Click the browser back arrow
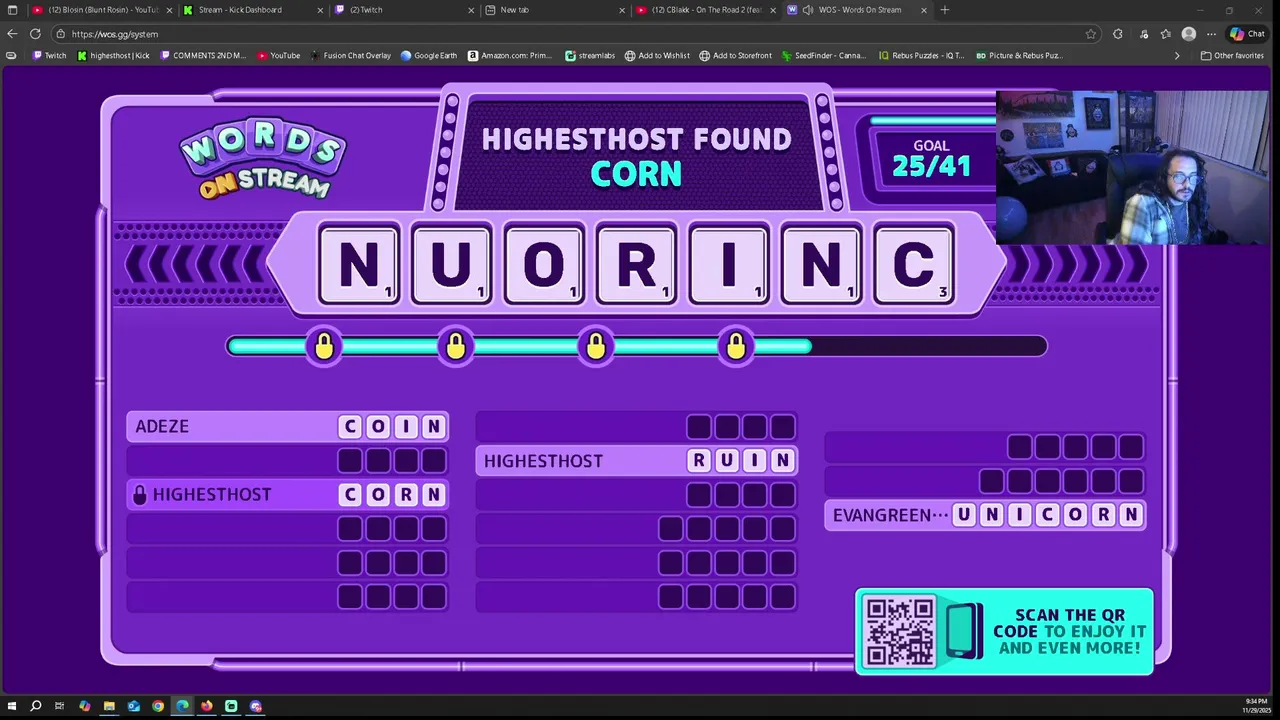Viewport: 1280px width, 720px height. click(12, 34)
